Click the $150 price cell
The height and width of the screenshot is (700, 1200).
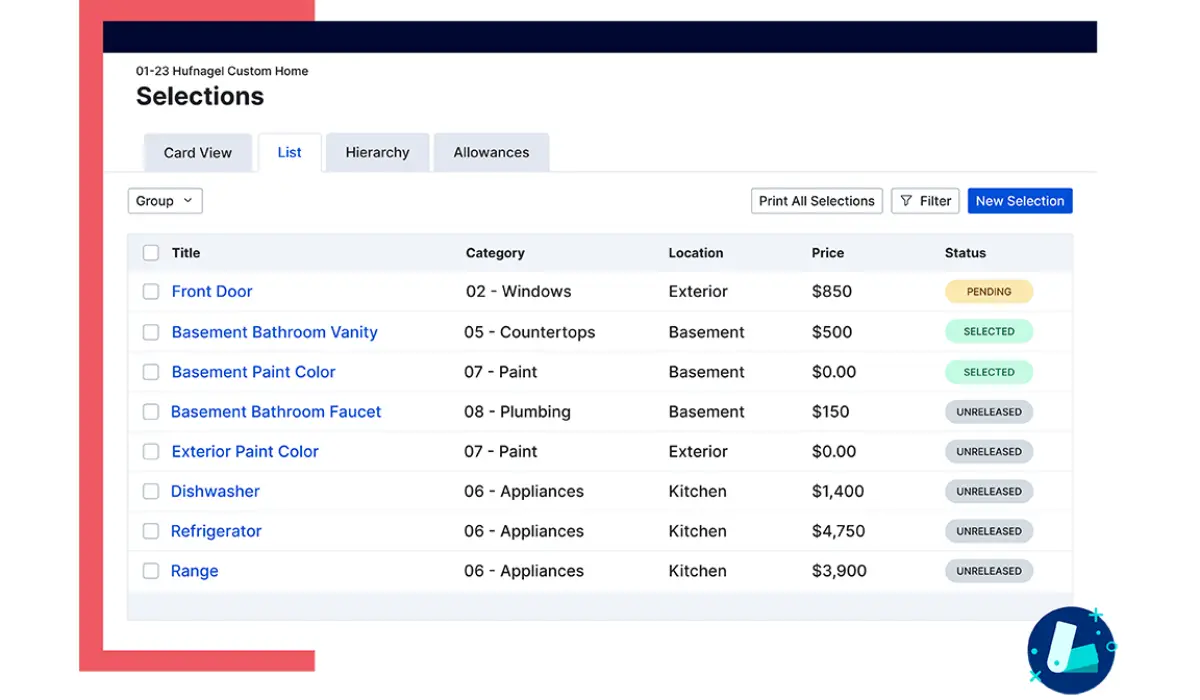click(831, 412)
